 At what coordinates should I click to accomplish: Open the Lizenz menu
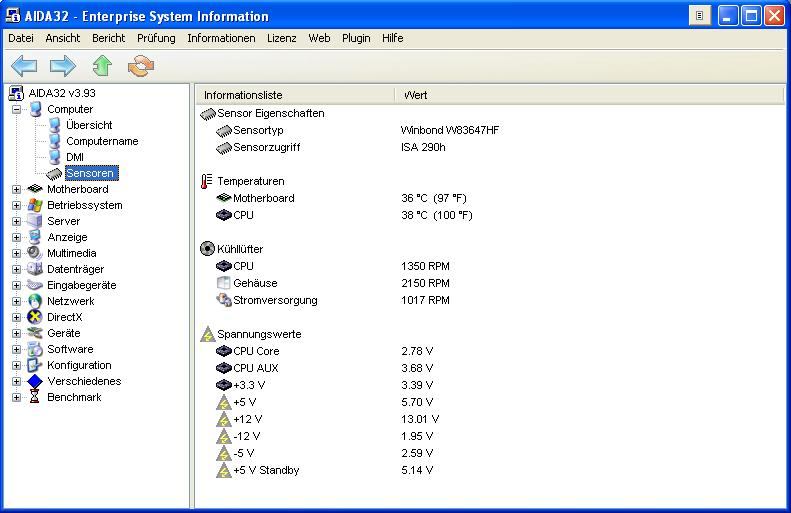click(x=281, y=38)
